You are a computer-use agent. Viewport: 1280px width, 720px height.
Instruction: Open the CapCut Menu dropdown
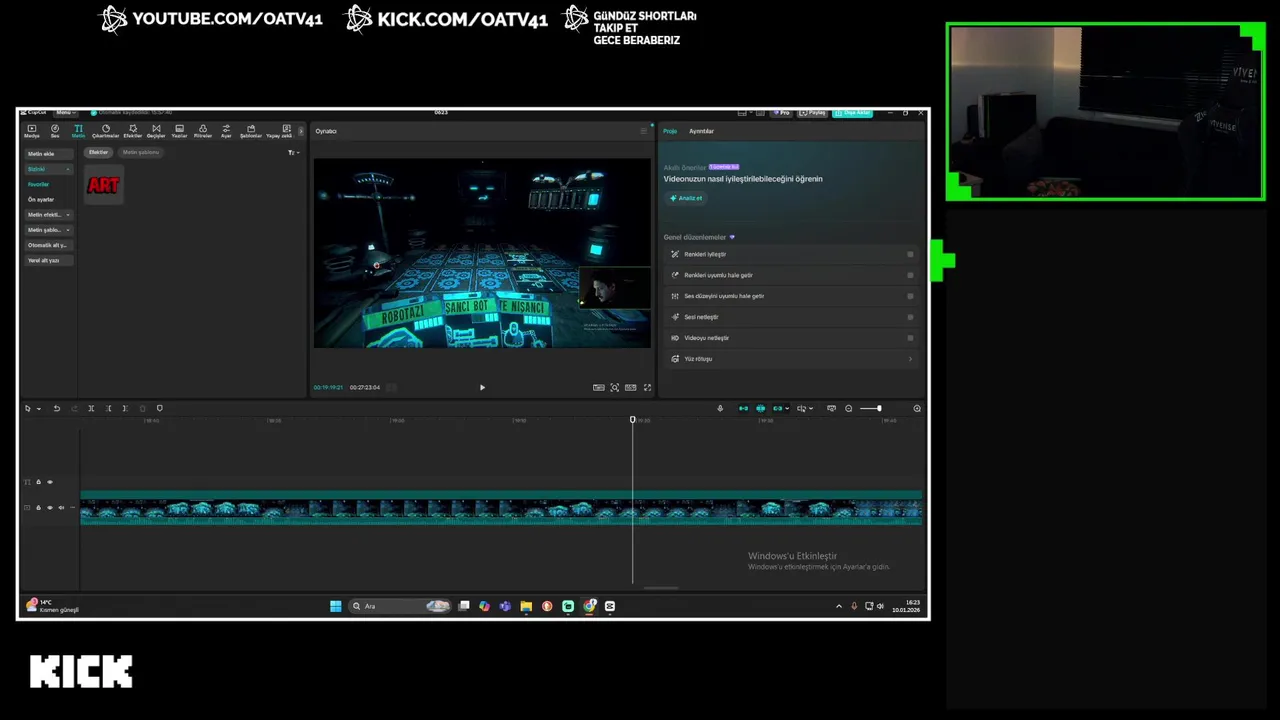65,112
